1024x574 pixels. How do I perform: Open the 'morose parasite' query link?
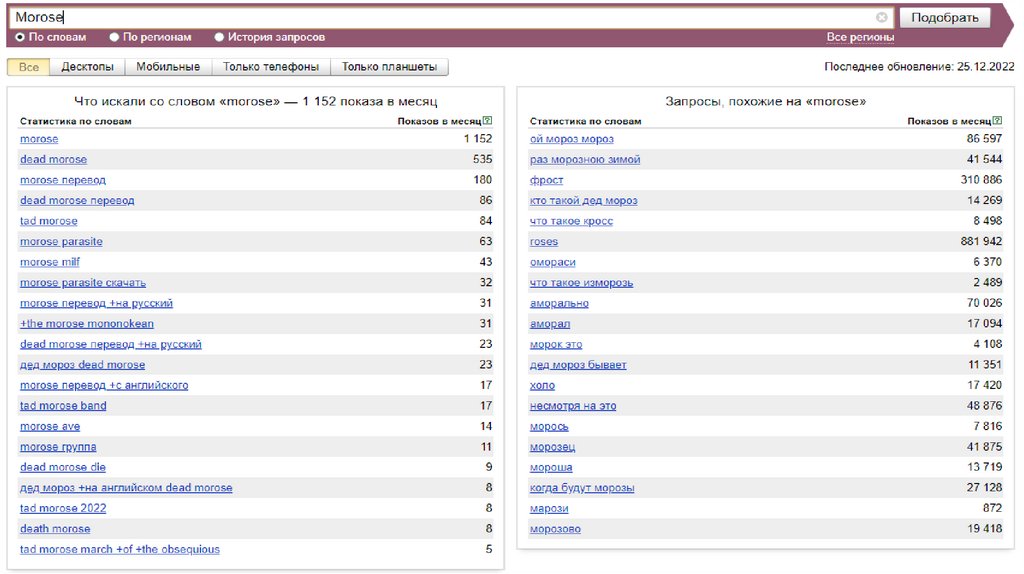[61, 241]
